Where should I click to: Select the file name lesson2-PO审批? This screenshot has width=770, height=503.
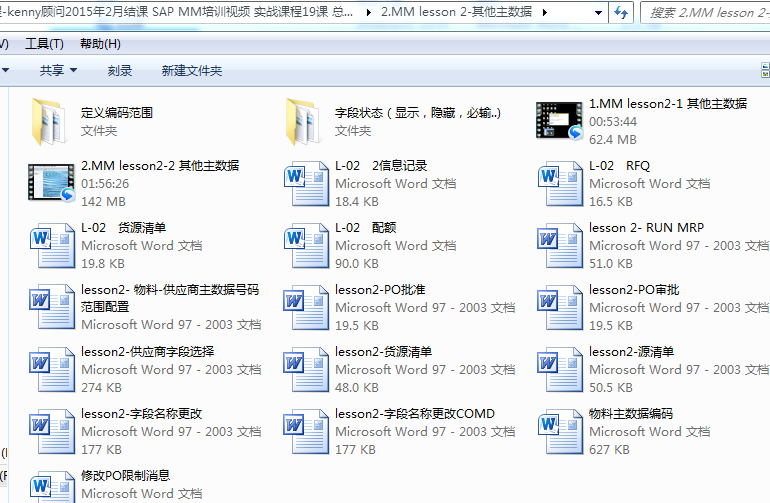click(634, 289)
